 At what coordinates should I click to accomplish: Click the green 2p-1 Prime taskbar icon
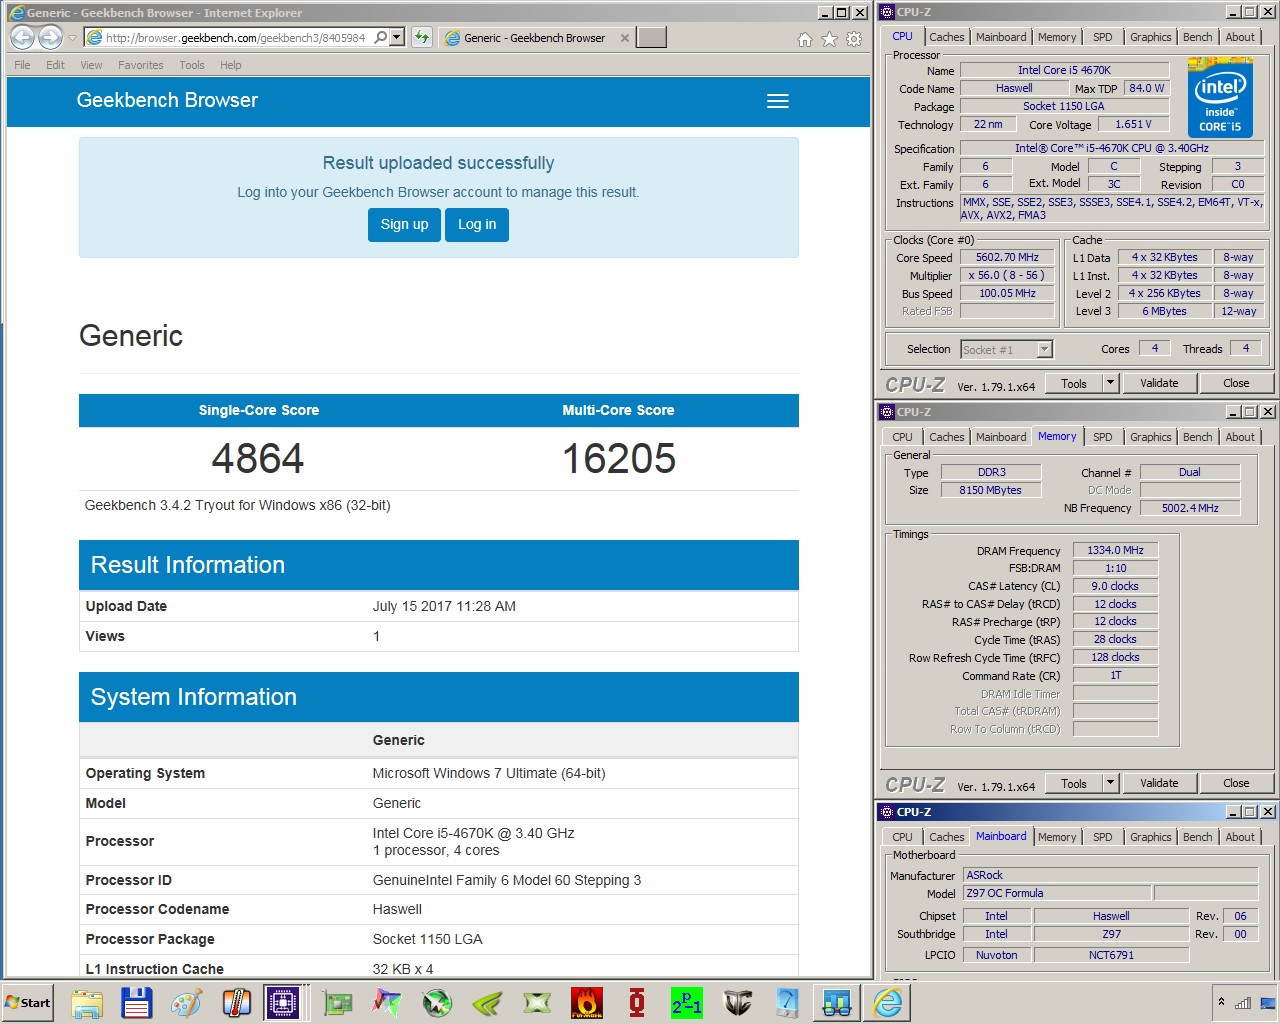[687, 1003]
